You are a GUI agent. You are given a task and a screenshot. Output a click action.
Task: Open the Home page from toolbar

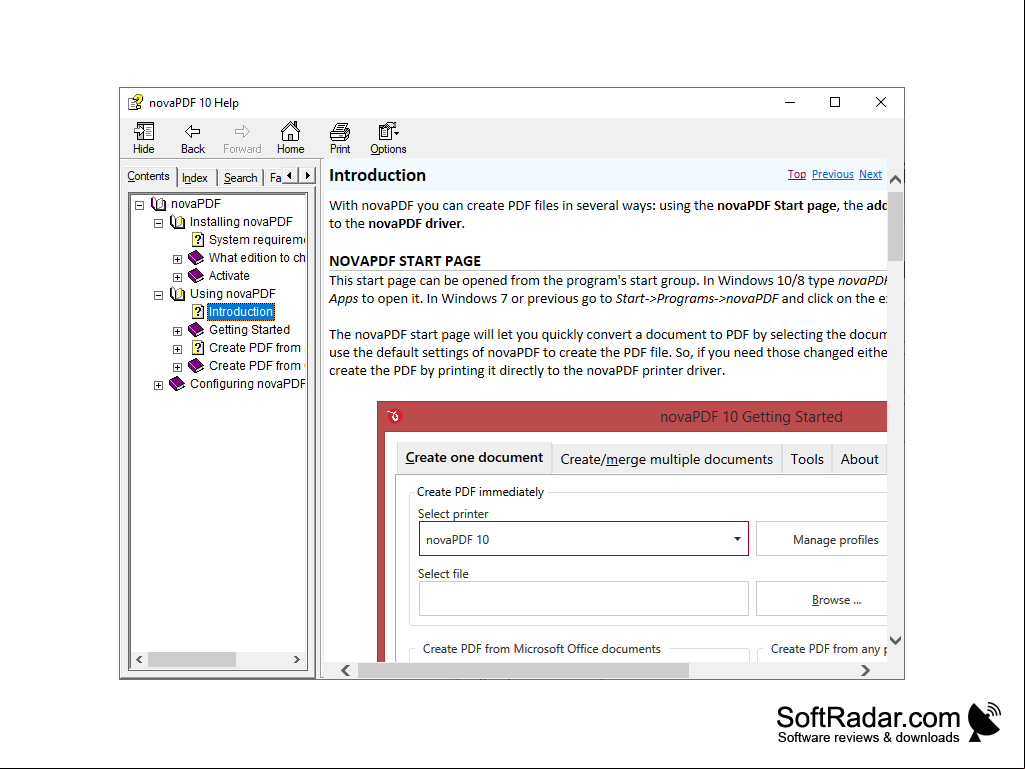coord(290,138)
